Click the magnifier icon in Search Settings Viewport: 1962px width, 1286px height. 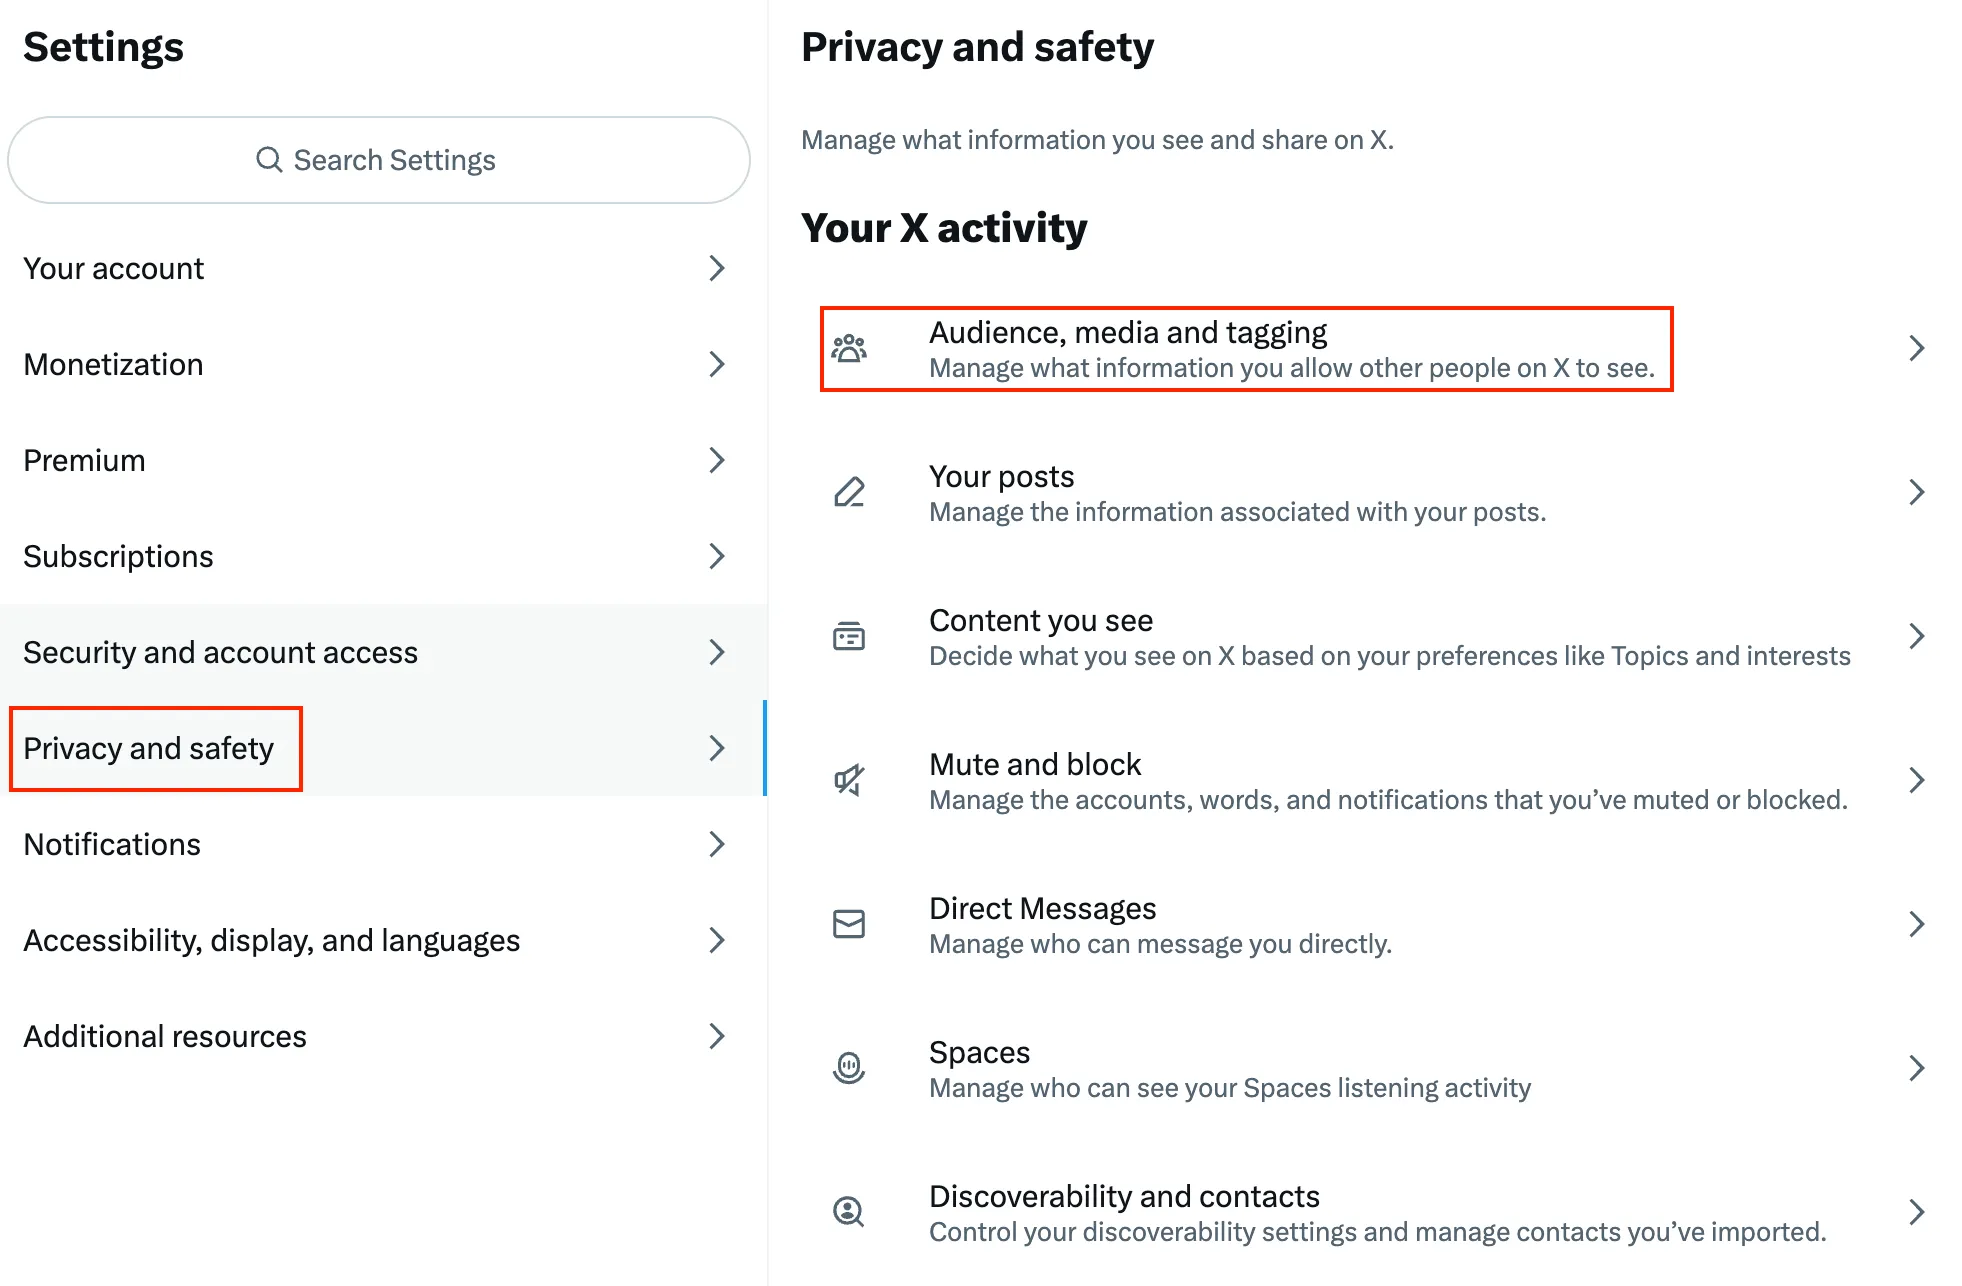coord(269,160)
